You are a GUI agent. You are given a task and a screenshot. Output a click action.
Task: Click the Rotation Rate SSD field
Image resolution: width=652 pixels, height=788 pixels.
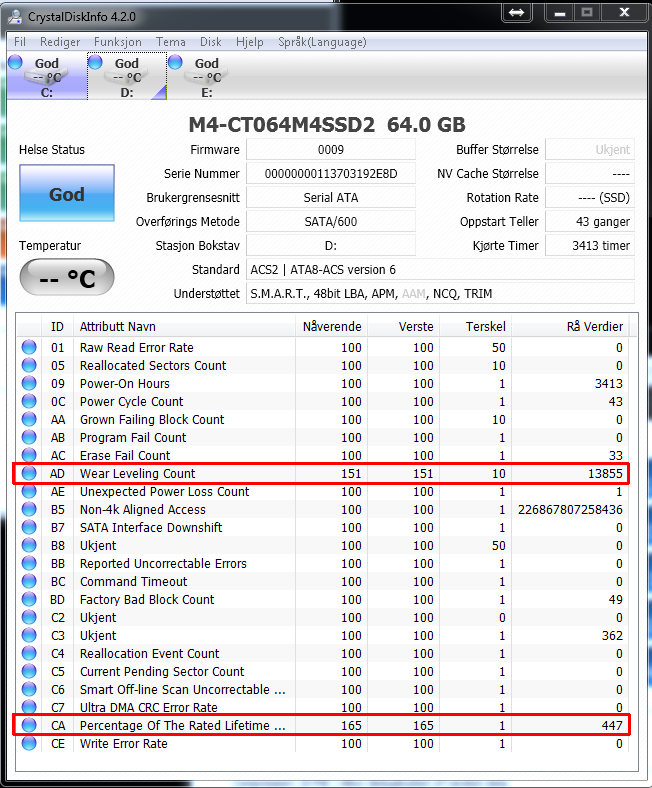590,198
